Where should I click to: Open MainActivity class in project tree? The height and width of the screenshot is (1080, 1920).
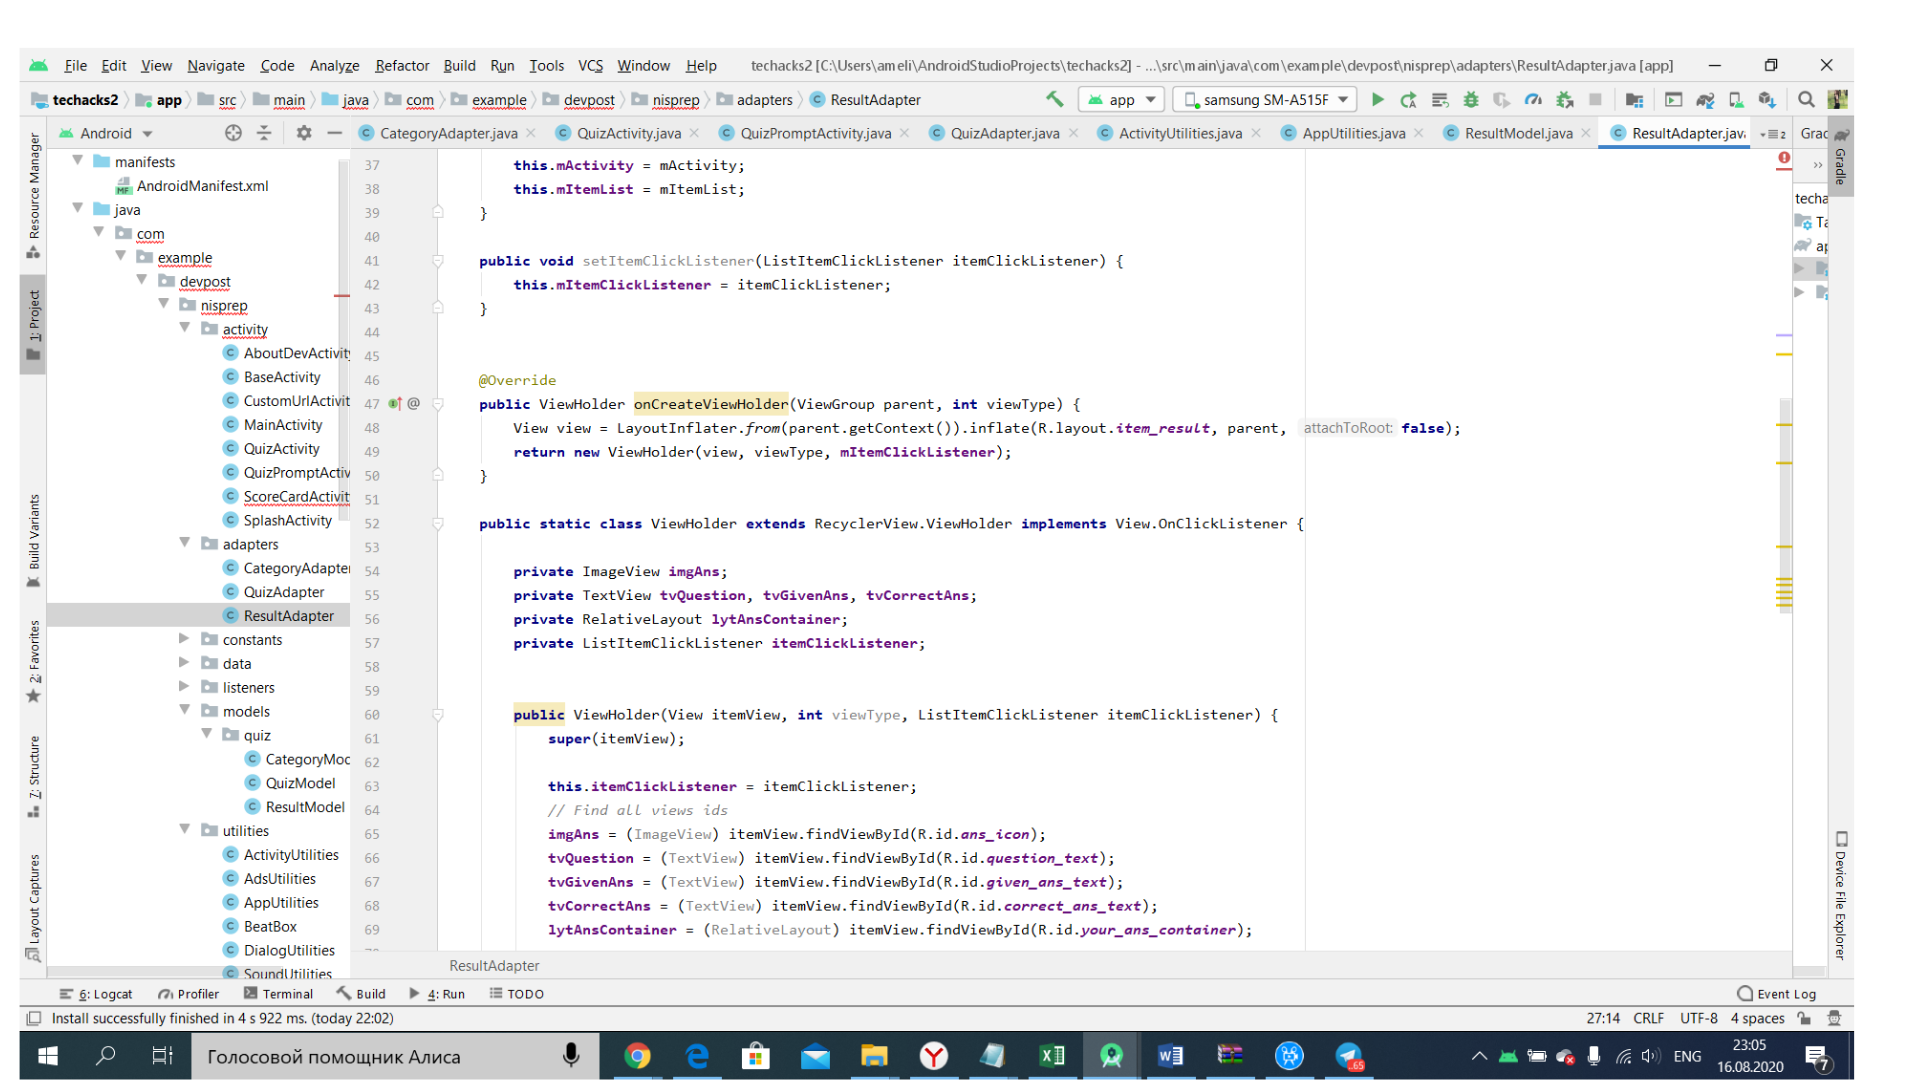coord(283,425)
